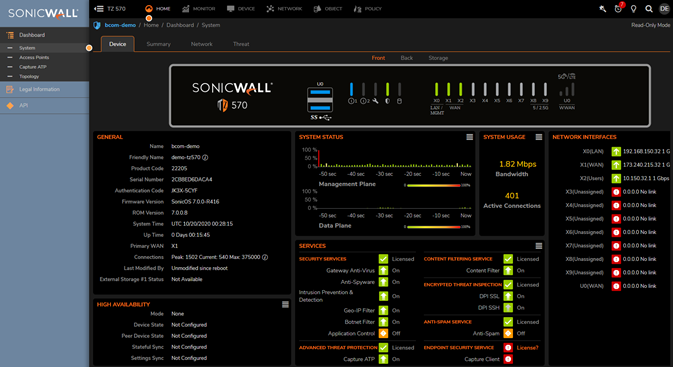Screen dimensions: 673x367
Task: Open the POLICY top menu
Action: tap(368, 9)
